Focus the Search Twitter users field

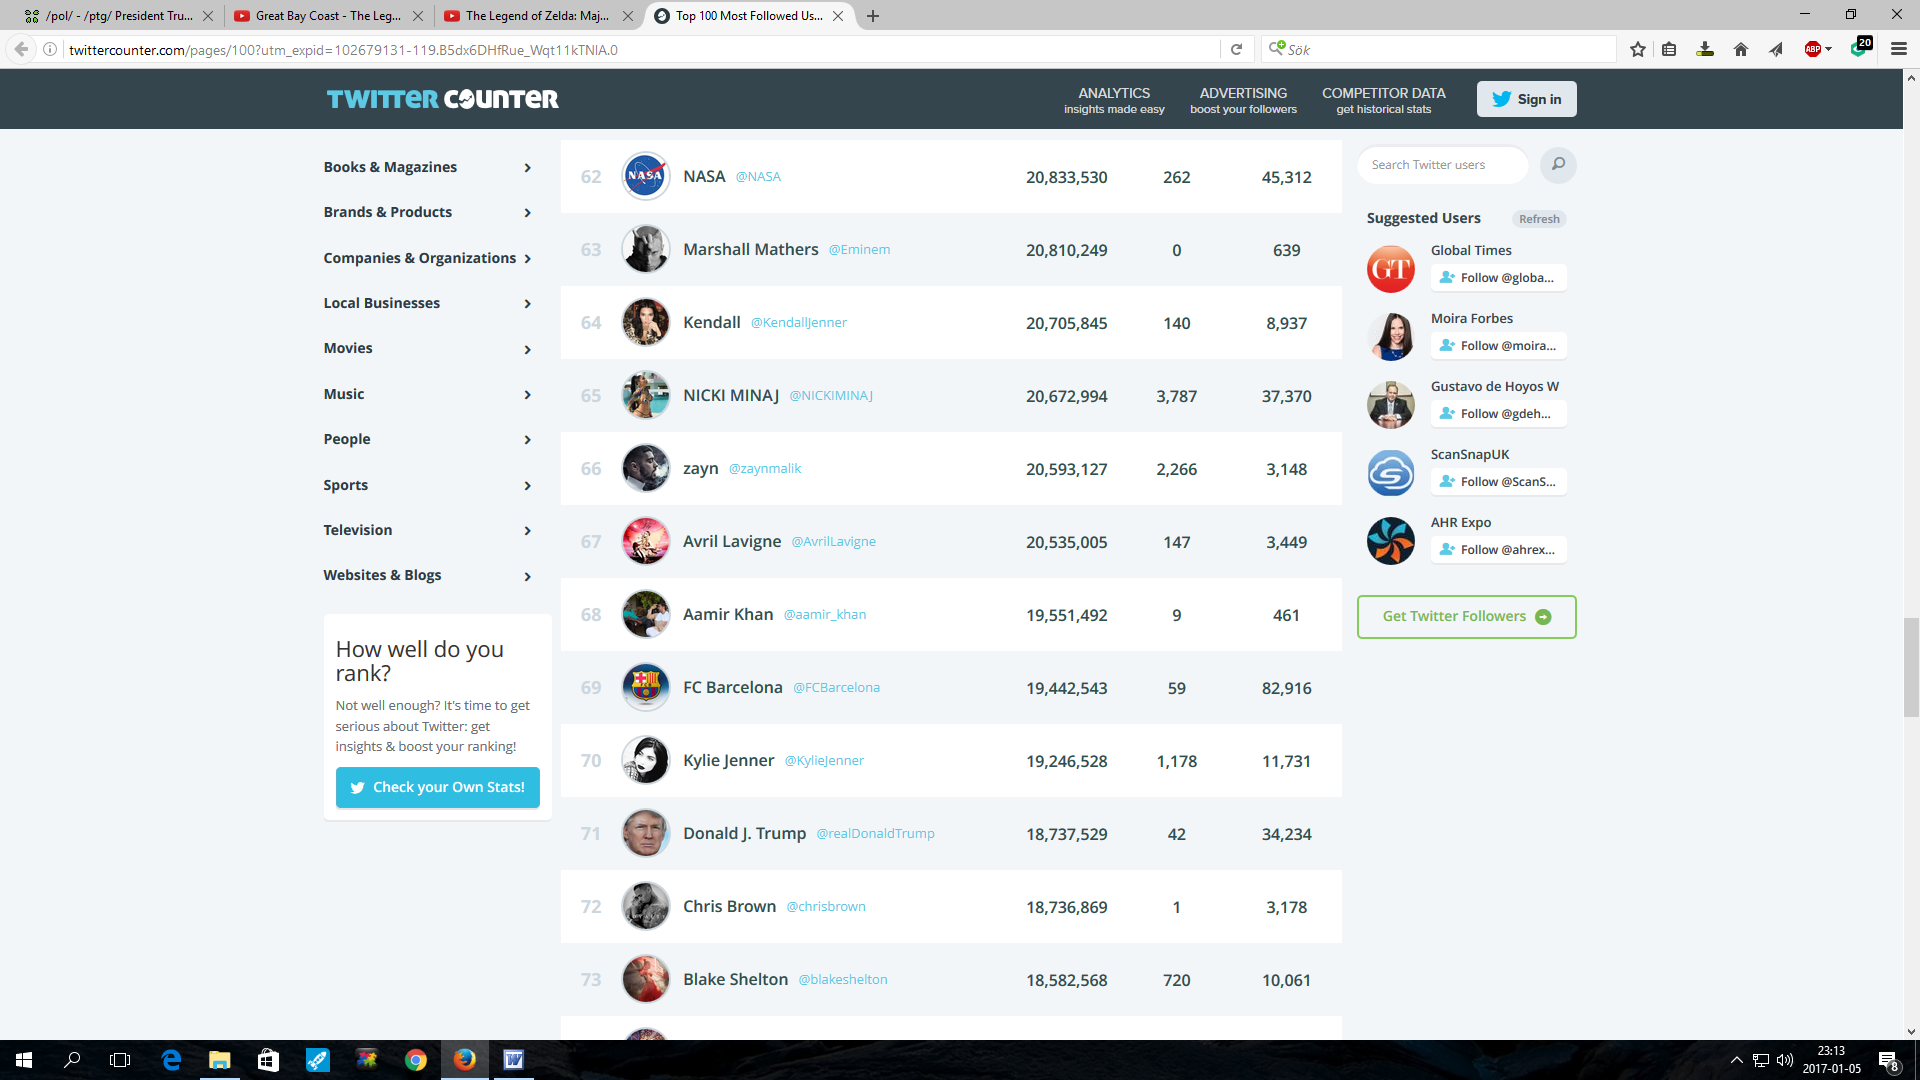pos(1442,165)
